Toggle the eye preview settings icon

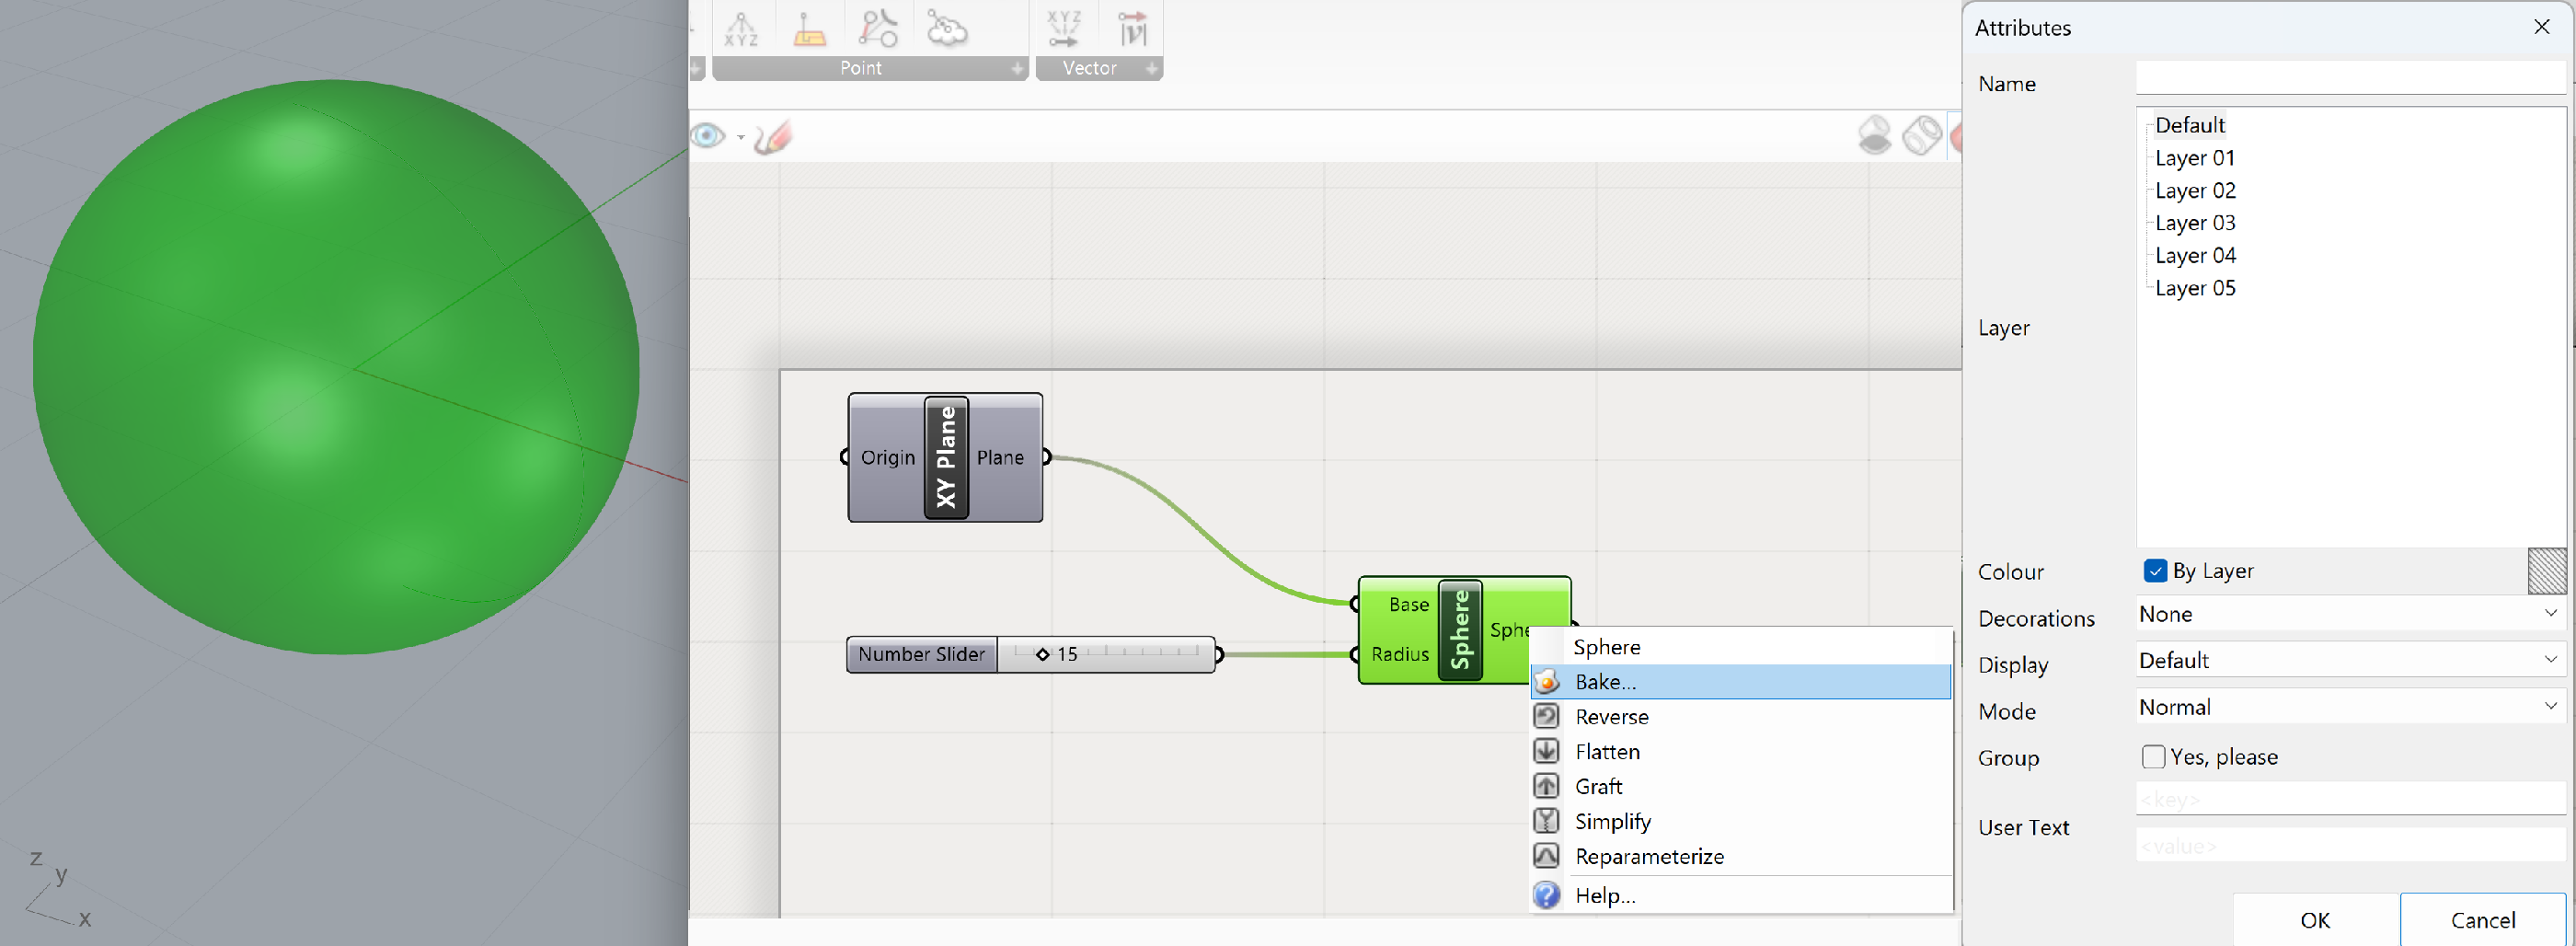click(708, 135)
